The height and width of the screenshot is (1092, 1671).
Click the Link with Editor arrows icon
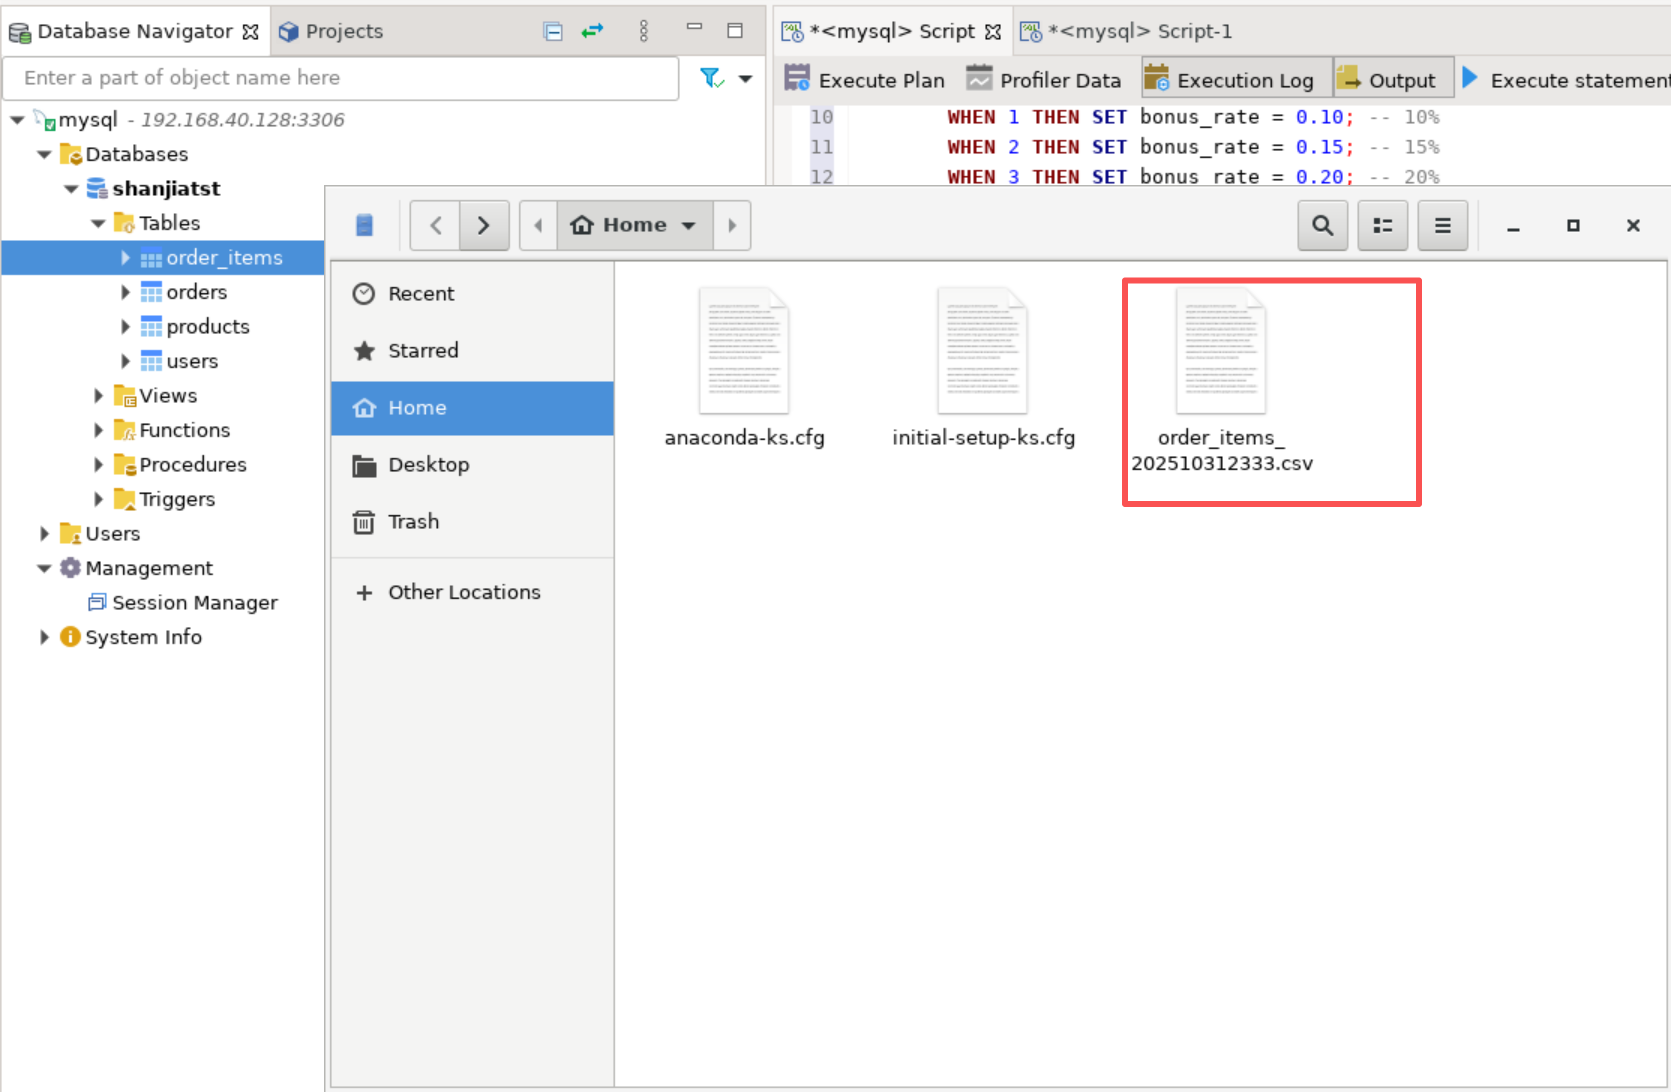tap(592, 31)
